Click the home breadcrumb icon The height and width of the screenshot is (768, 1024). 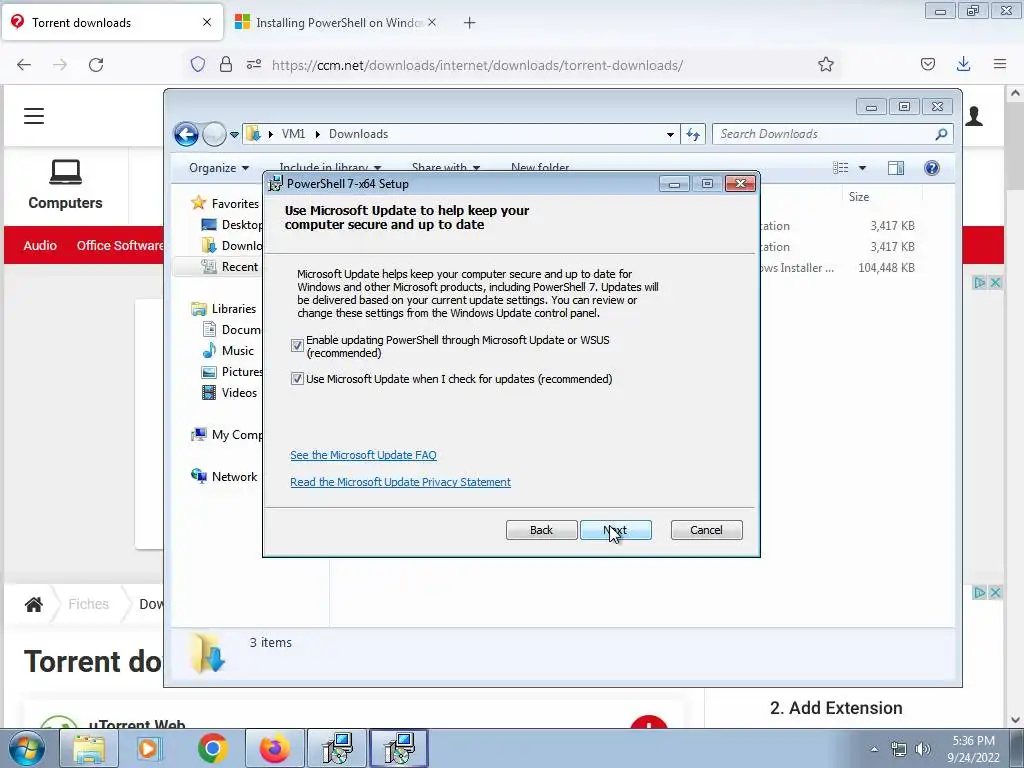(34, 604)
